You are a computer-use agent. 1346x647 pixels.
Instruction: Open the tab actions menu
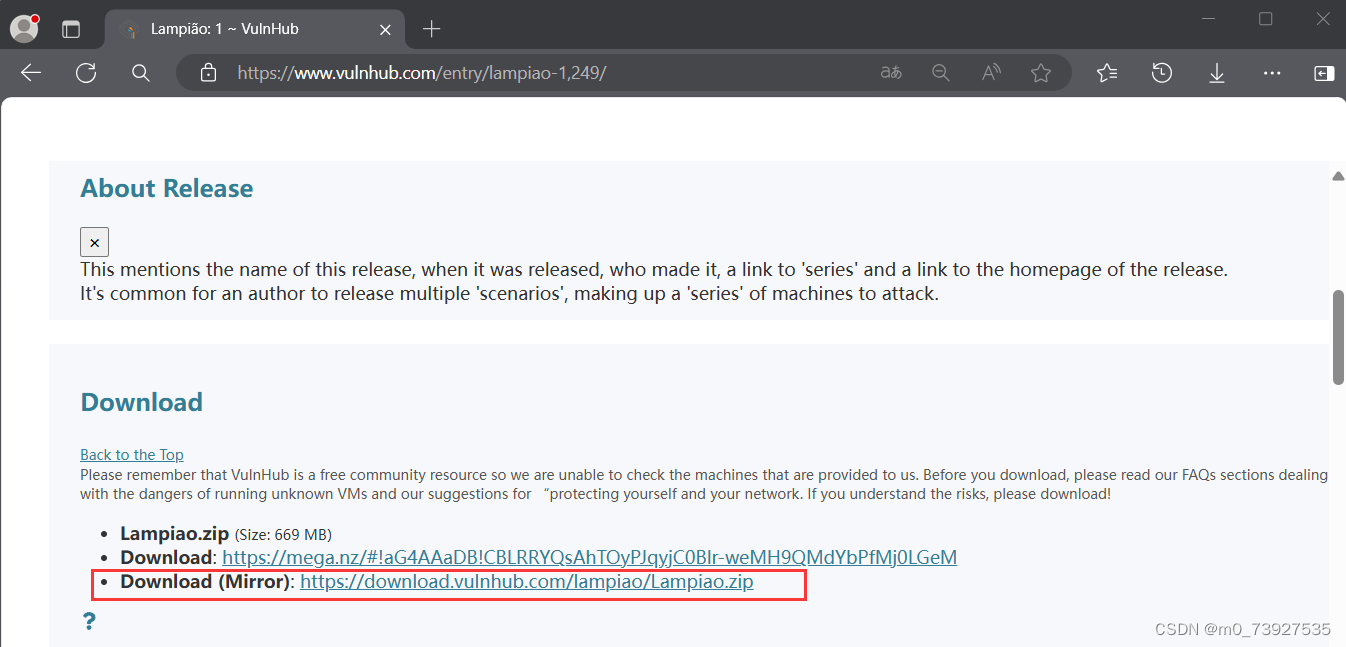[x=70, y=28]
